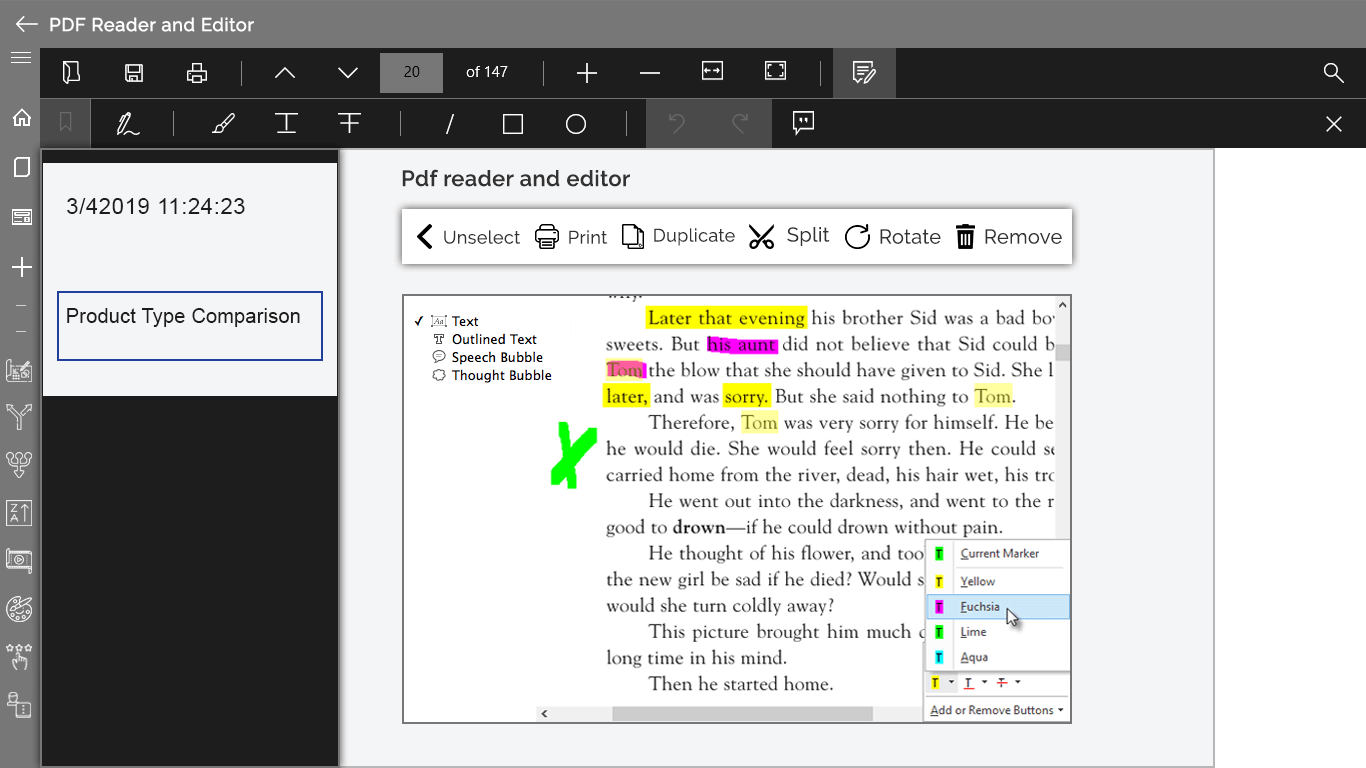The width and height of the screenshot is (1366, 768).
Task: Toggle the annotation edit mode button
Action: 864,72
